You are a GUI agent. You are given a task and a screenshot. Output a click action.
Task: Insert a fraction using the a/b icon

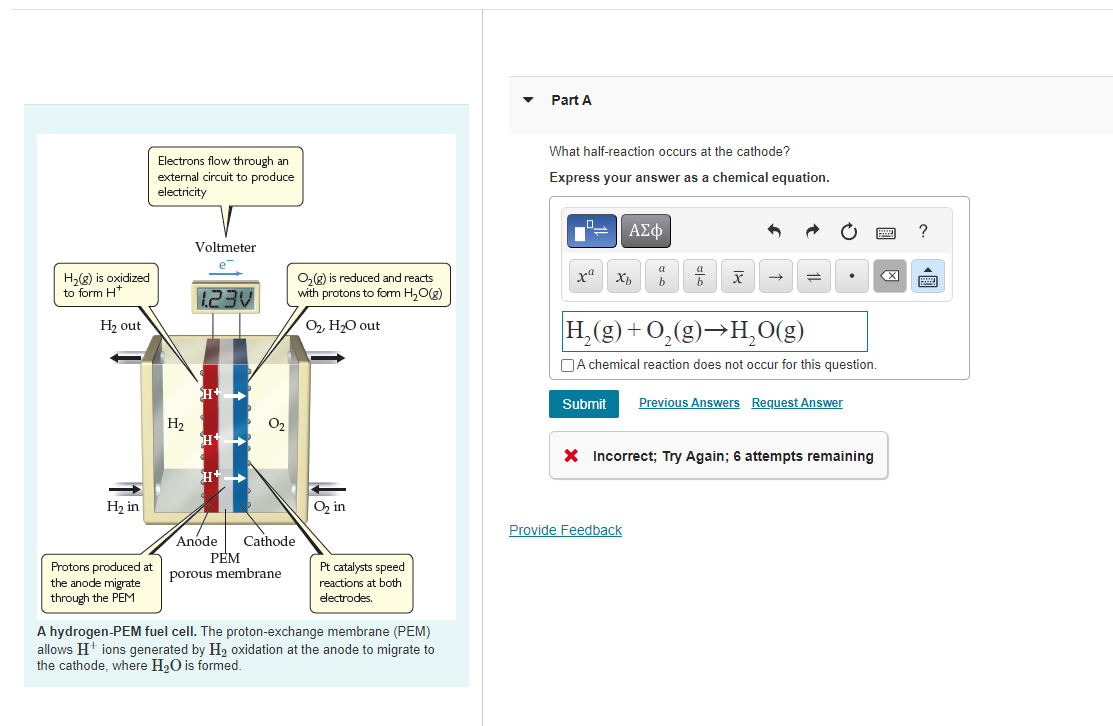tap(700, 276)
